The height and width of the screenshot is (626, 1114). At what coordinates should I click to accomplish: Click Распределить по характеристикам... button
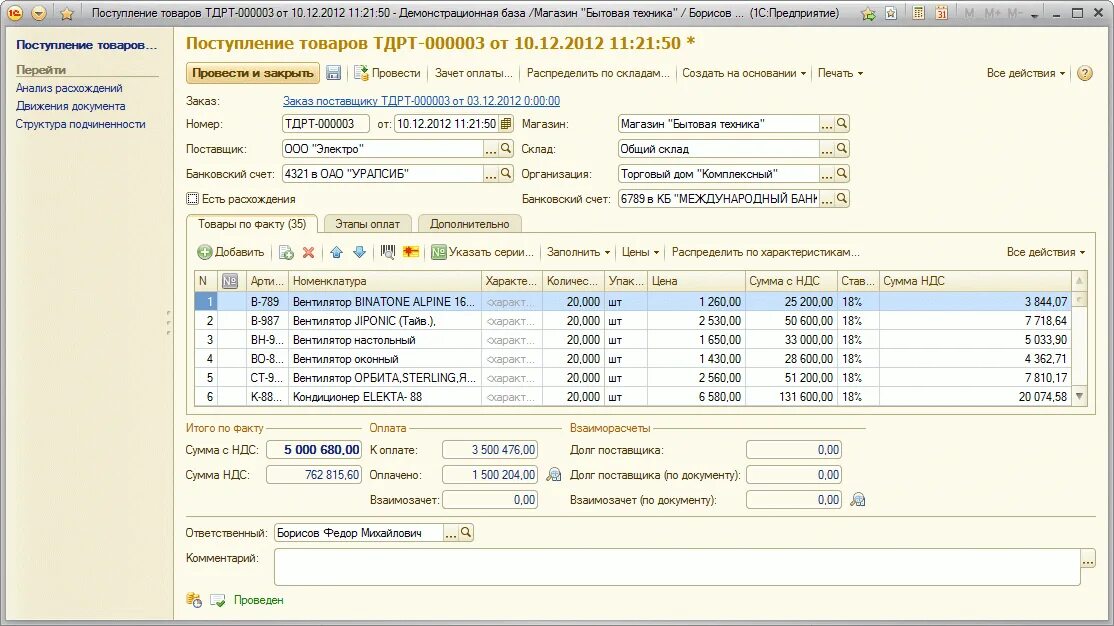click(765, 252)
